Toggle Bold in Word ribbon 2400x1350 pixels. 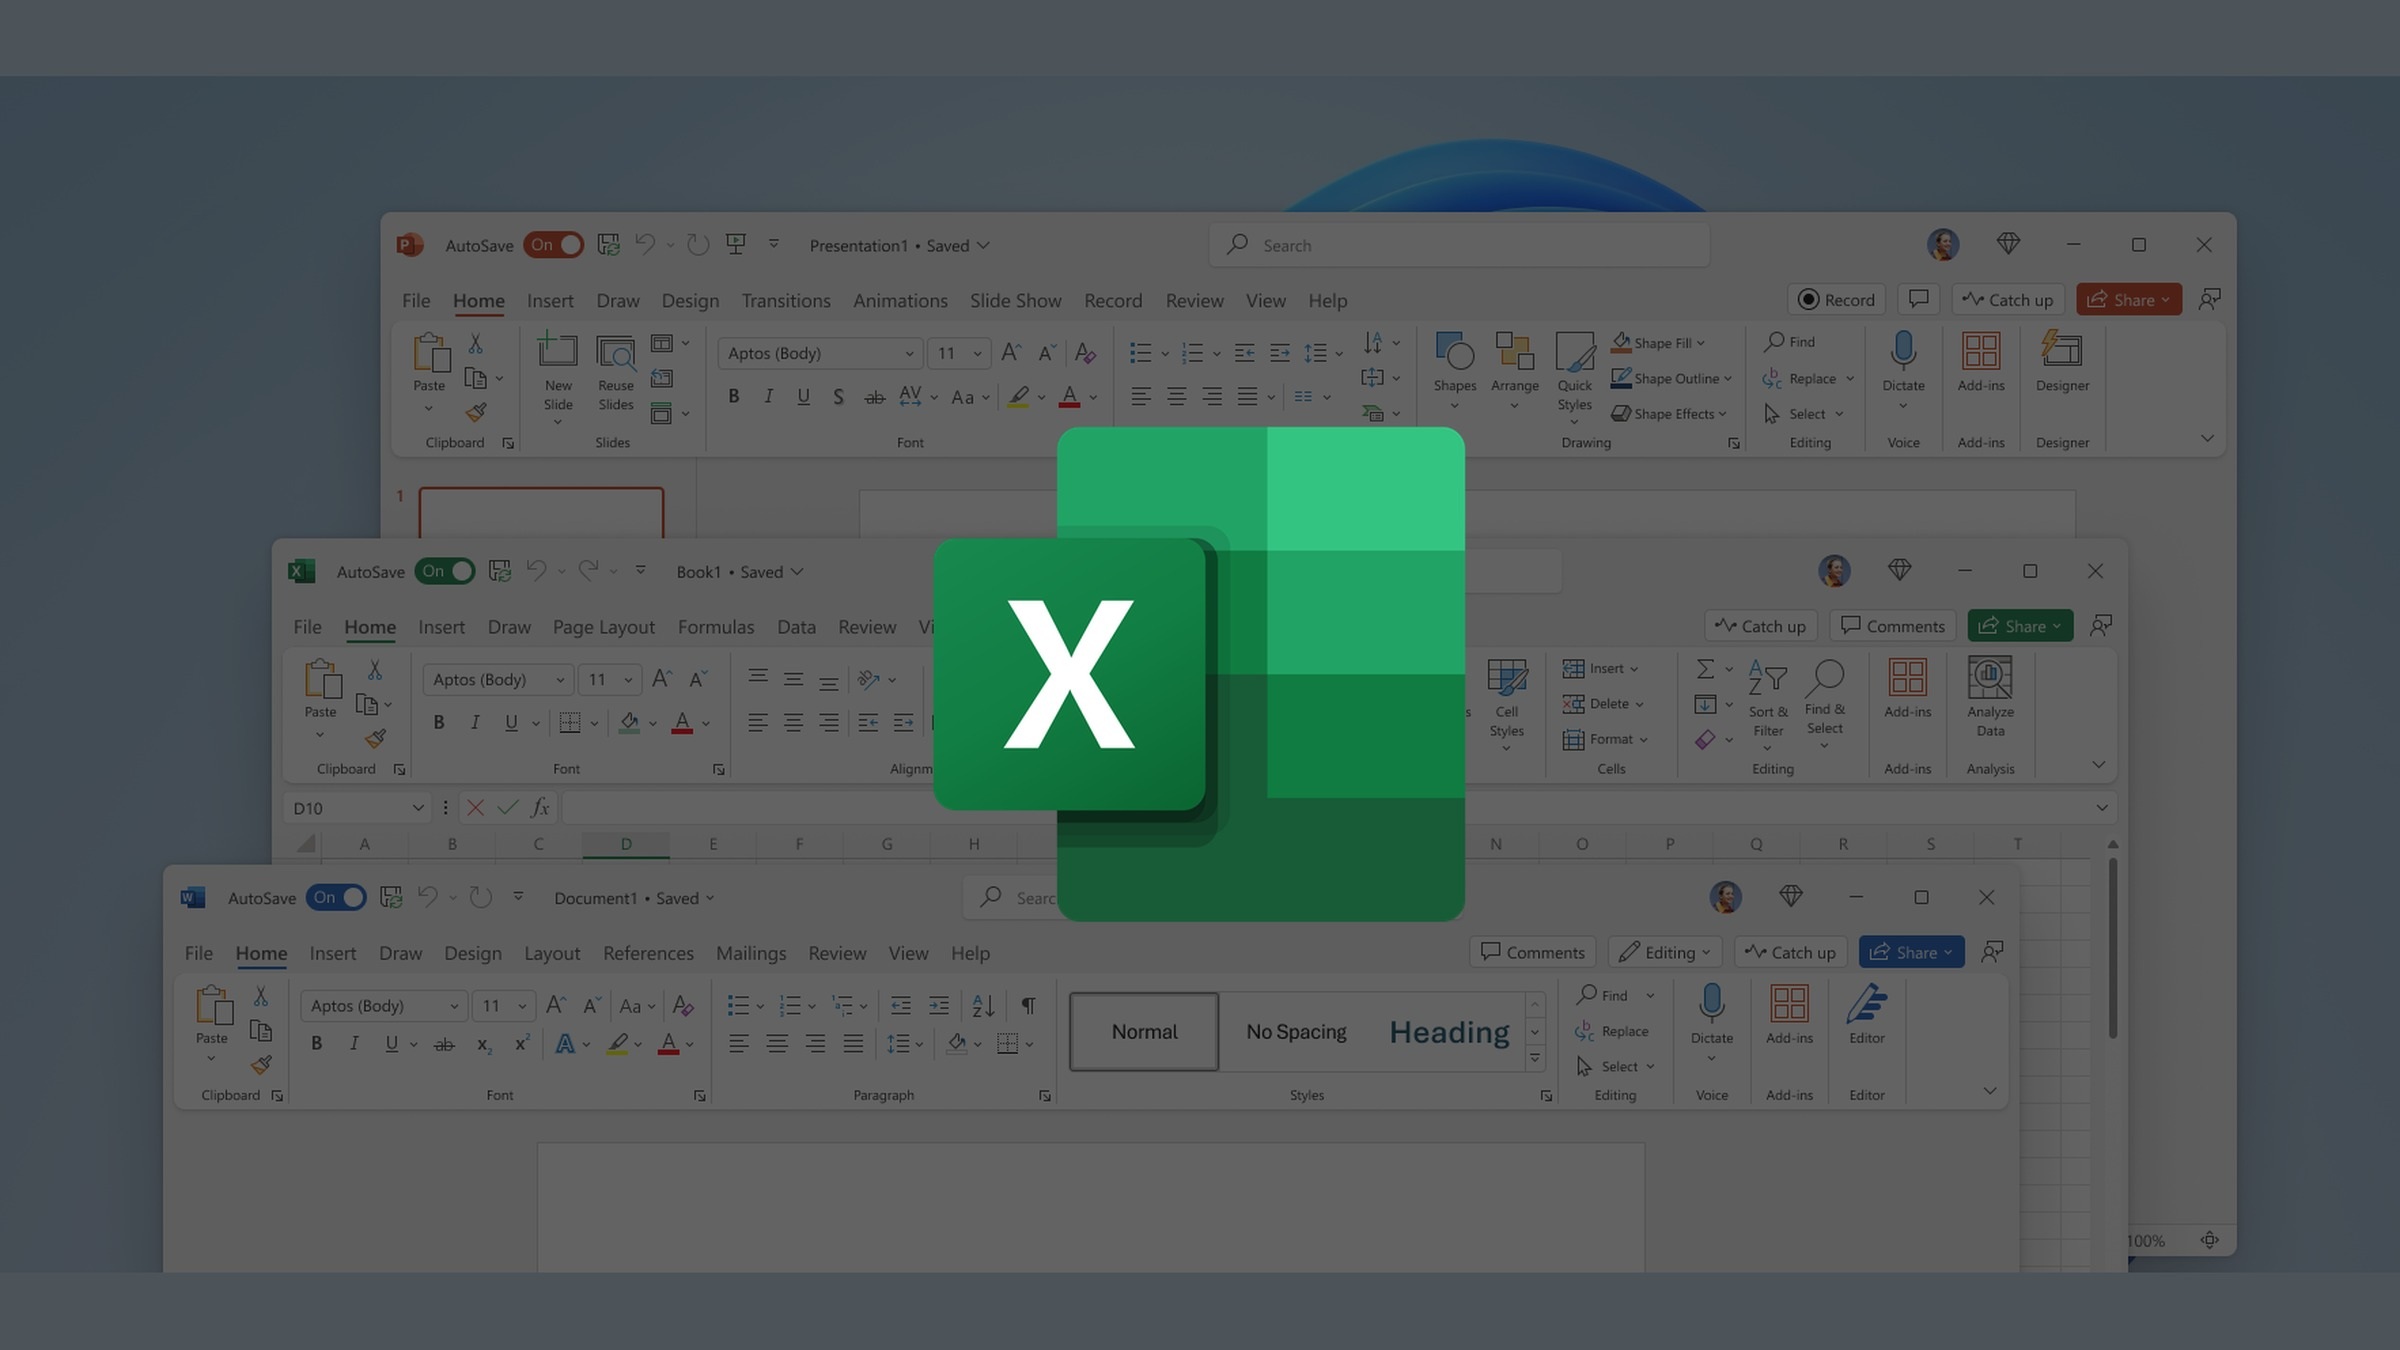[x=317, y=1044]
